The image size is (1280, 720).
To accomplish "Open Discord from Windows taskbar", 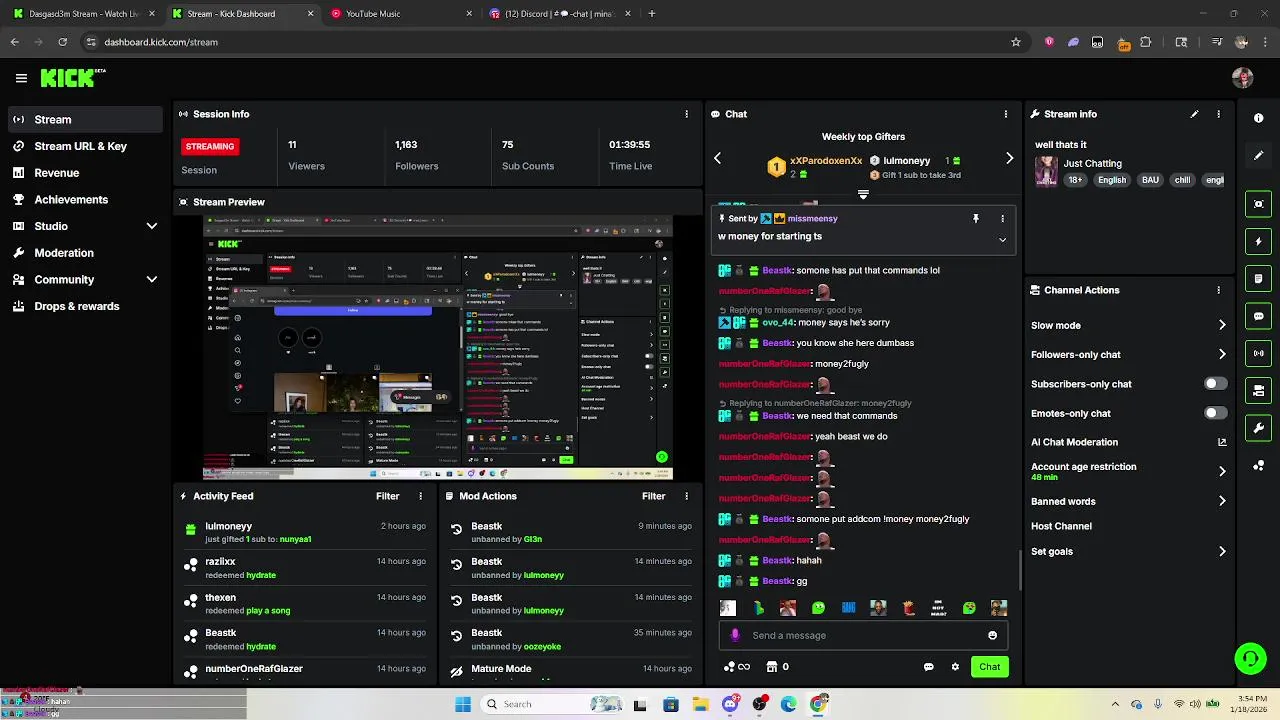I will pos(730,704).
